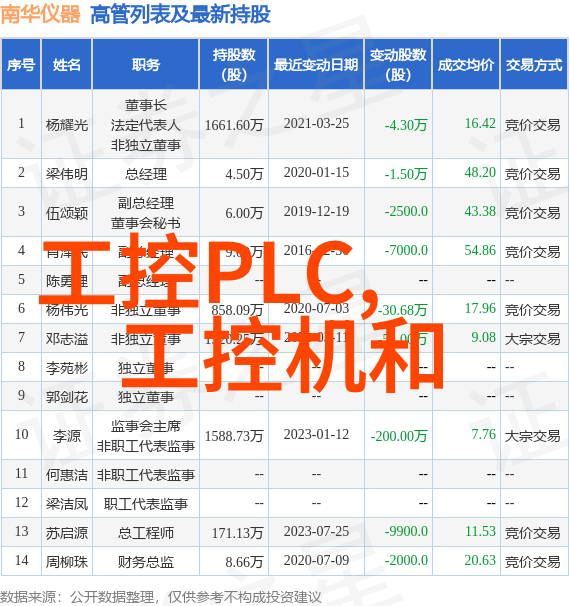Click 独立董事 in 郭剑花 row

coord(146,397)
